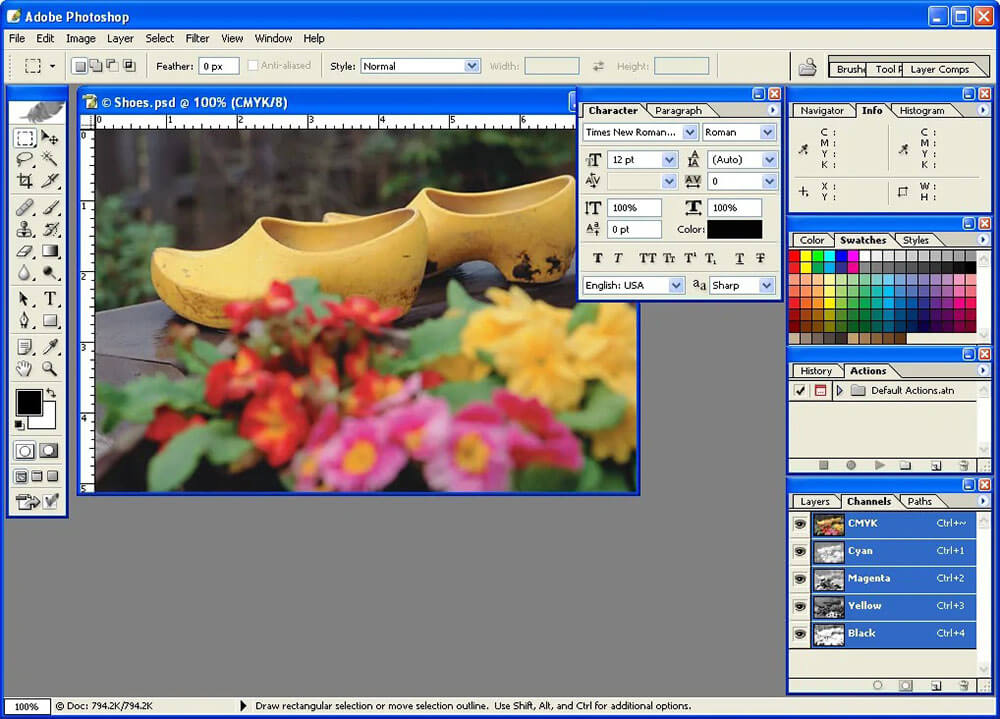Screen dimensions: 1000x719
Task: Select the Zoom tool
Action: point(50,368)
